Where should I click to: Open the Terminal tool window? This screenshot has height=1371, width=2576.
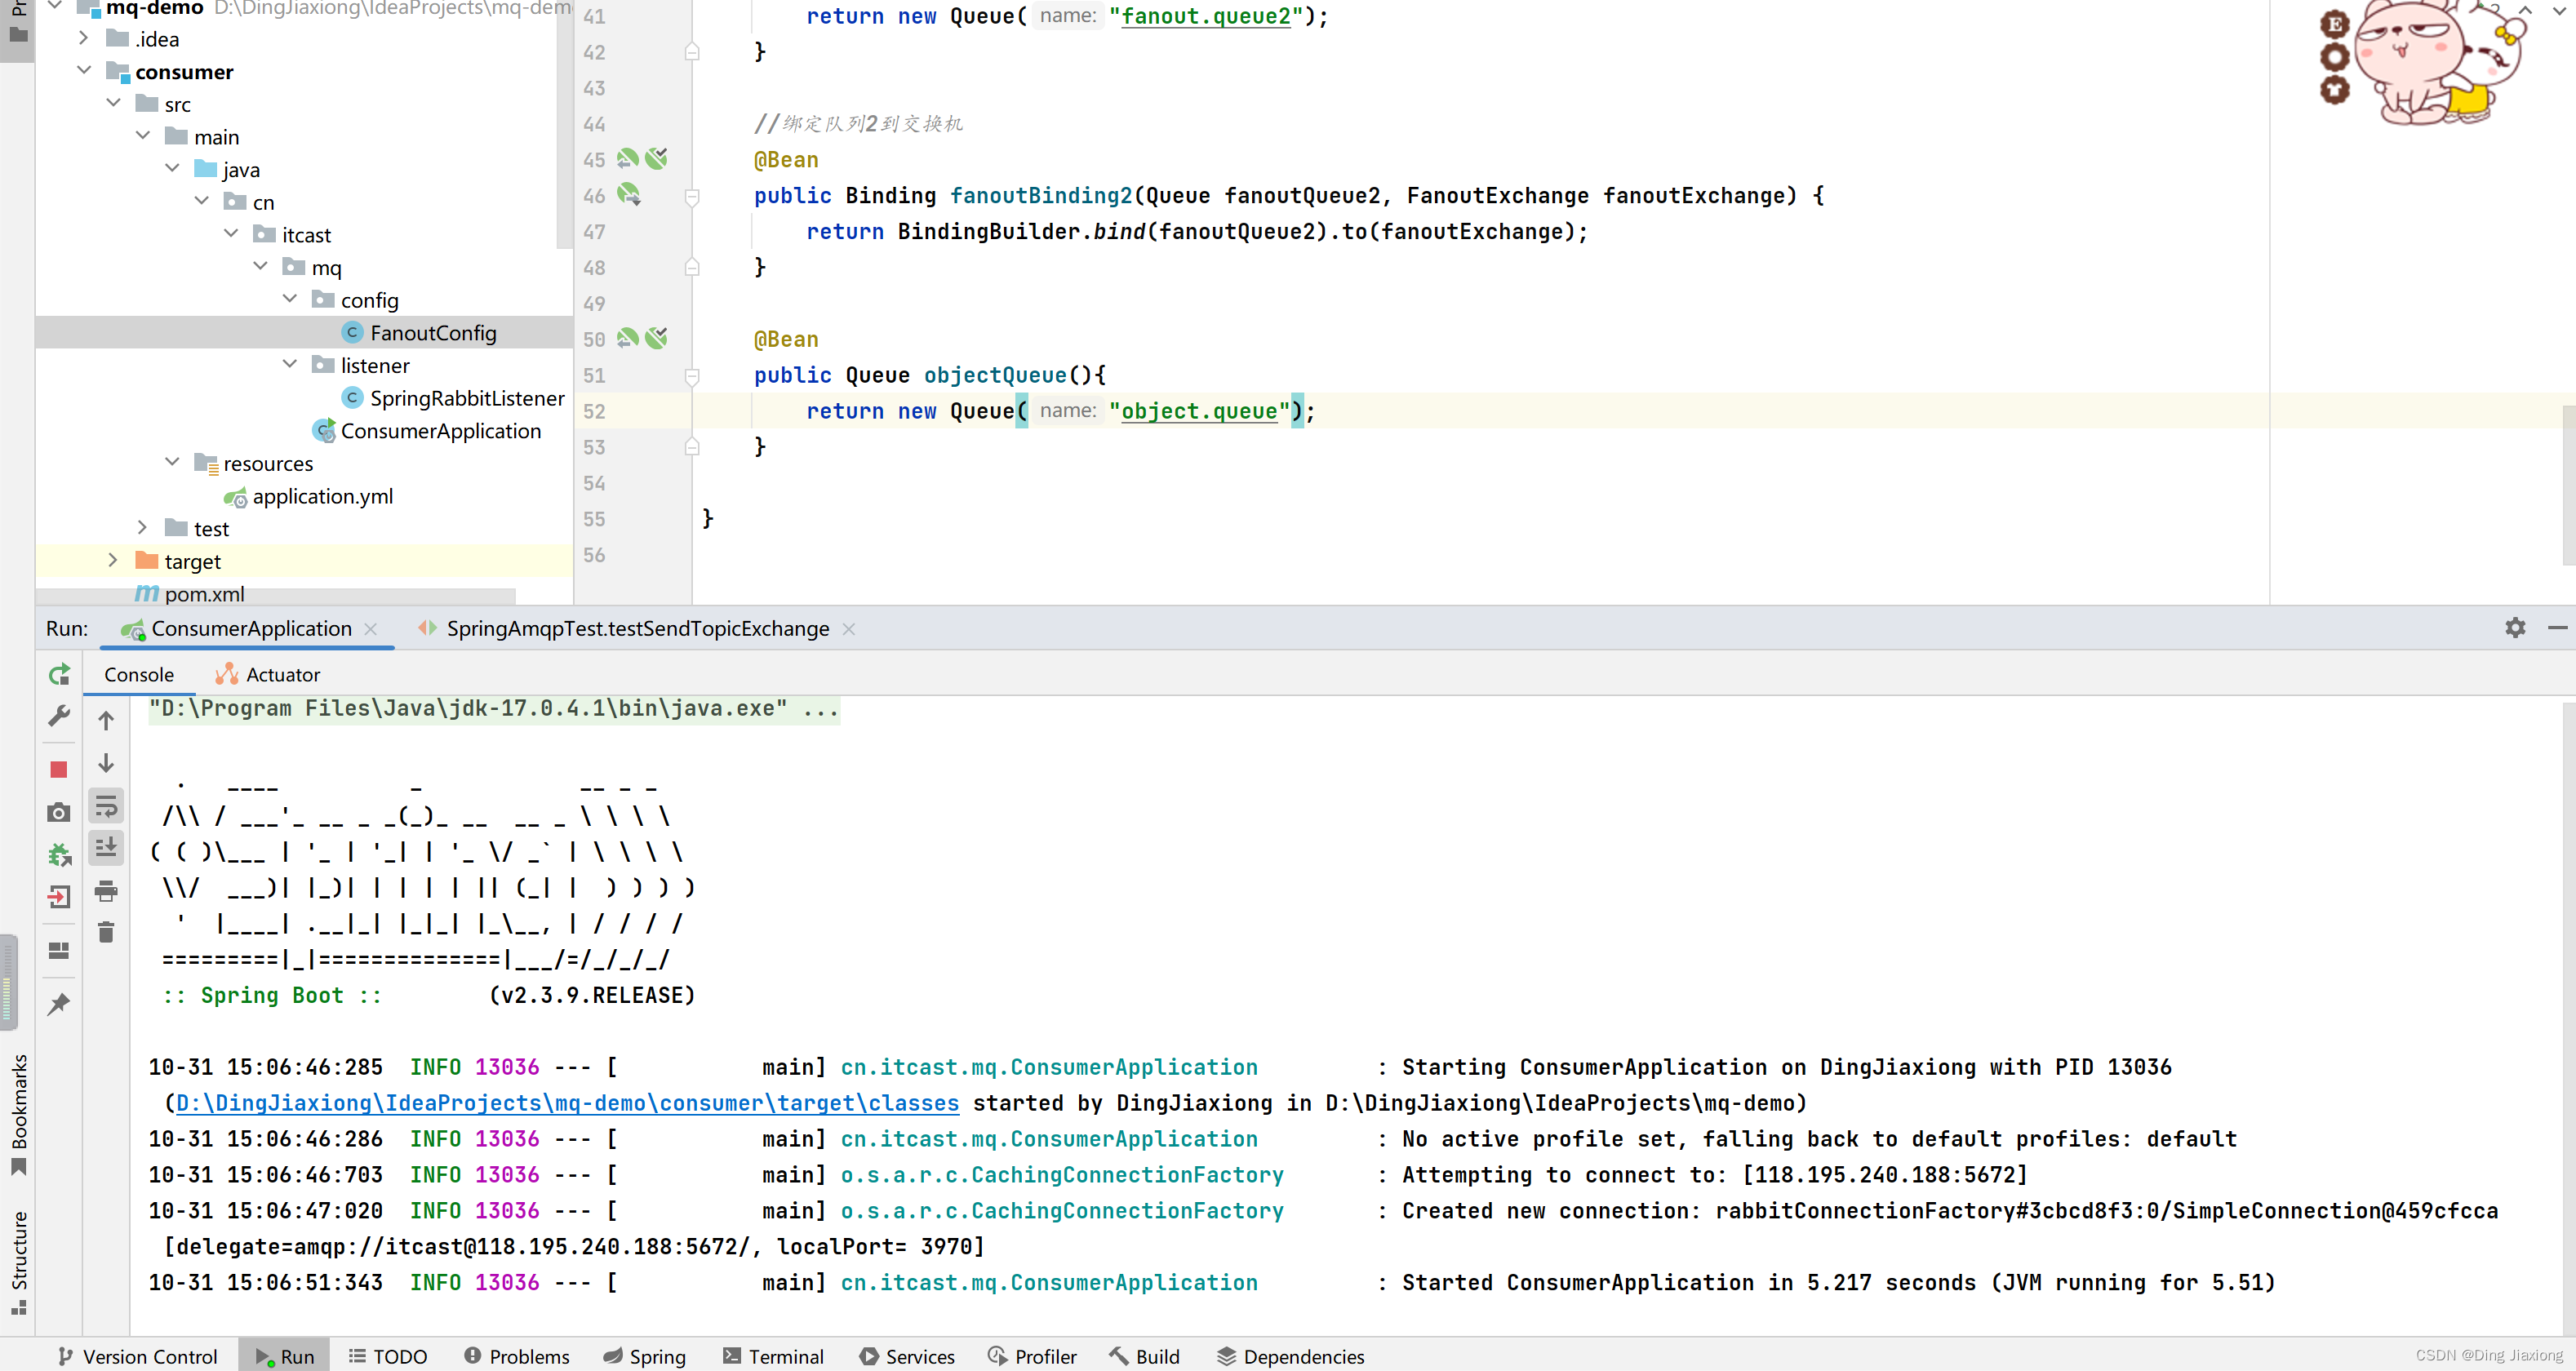773,1356
